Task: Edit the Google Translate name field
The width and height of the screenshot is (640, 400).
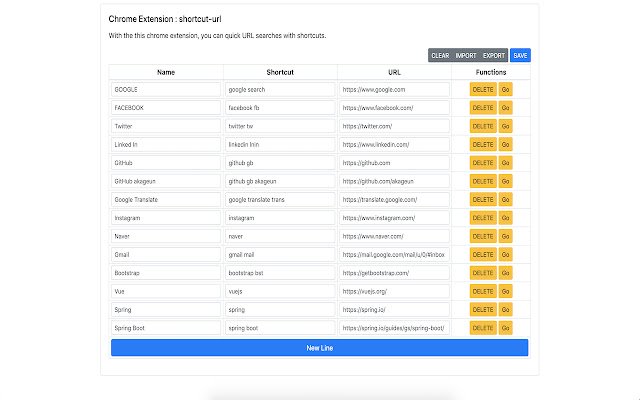Action: (166, 200)
